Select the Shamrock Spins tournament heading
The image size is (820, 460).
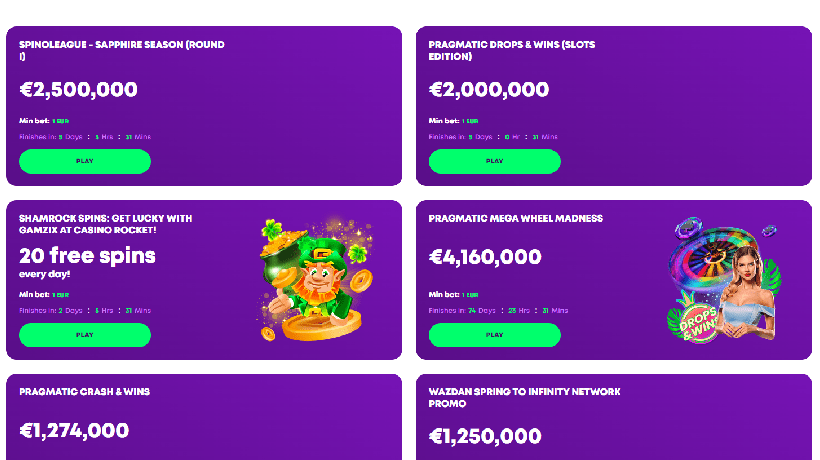pyautogui.click(x=105, y=224)
